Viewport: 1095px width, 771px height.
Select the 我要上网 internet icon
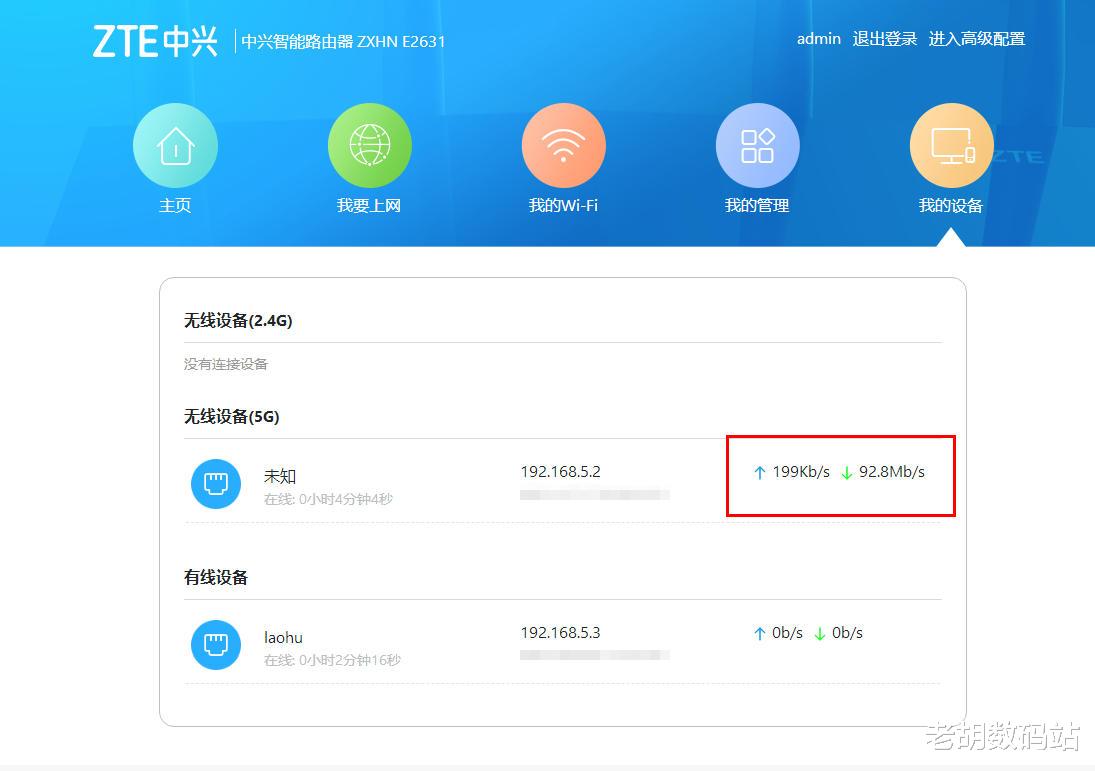pos(369,145)
